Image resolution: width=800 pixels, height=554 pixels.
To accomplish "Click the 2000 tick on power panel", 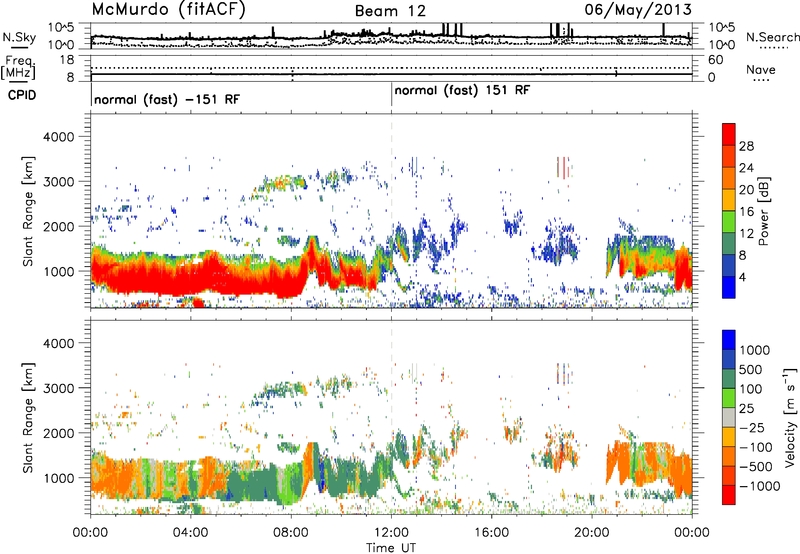I will point(58,226).
